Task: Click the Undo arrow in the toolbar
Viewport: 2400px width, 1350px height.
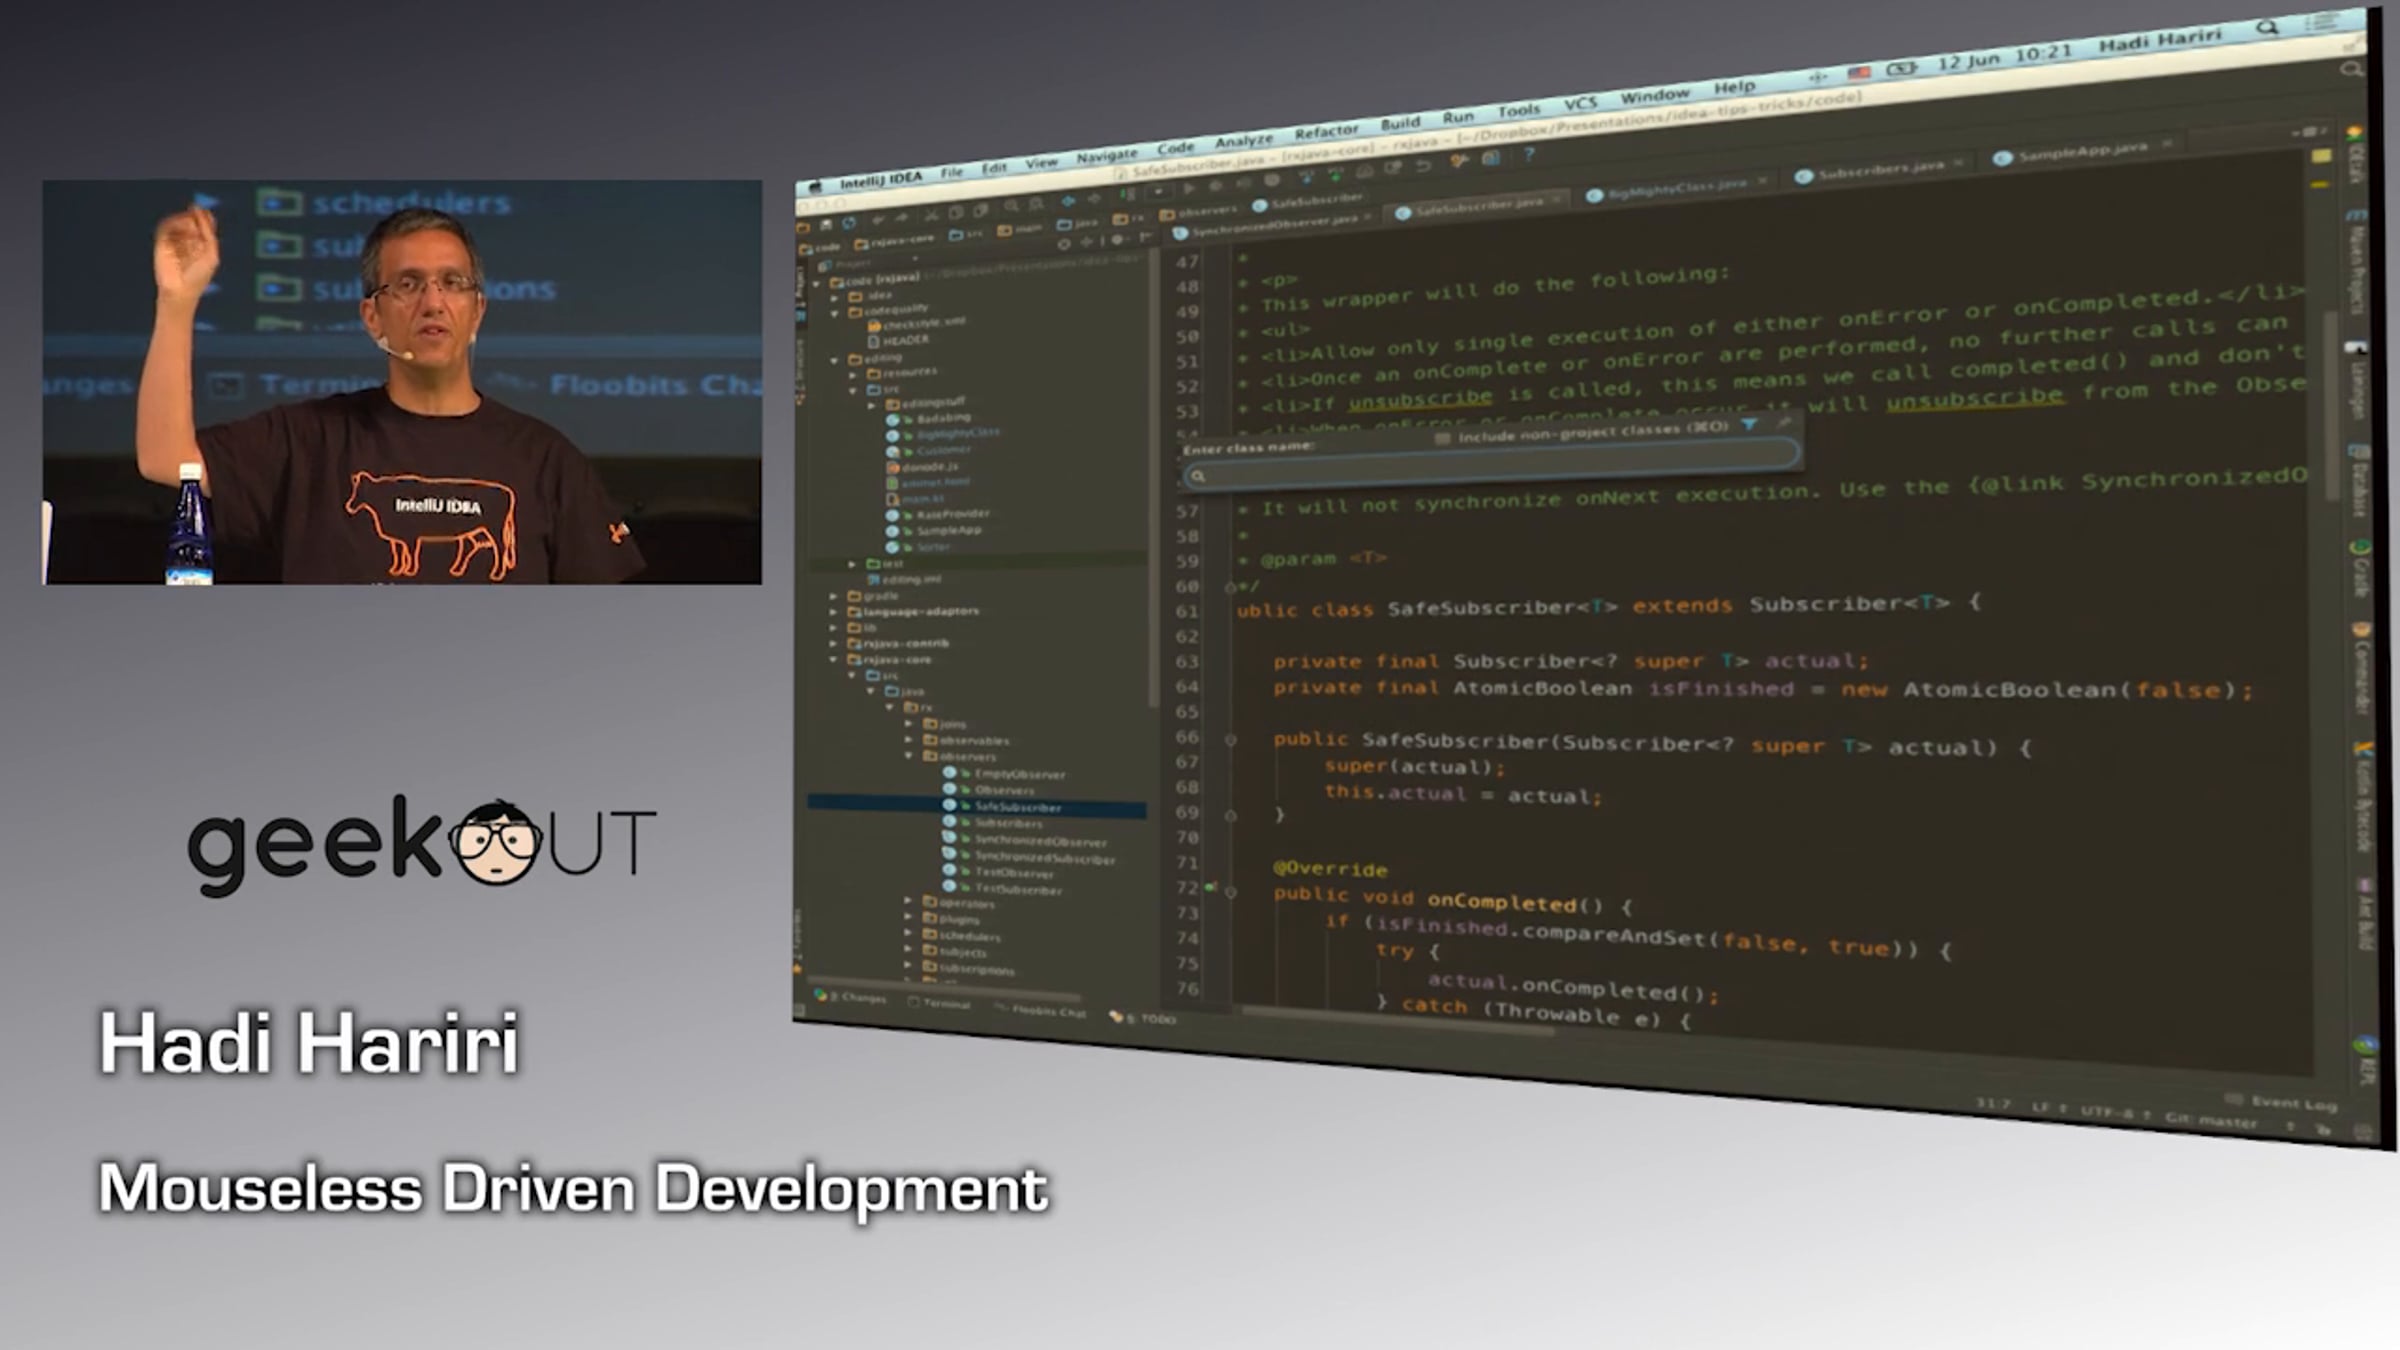Action: pyautogui.click(x=878, y=219)
